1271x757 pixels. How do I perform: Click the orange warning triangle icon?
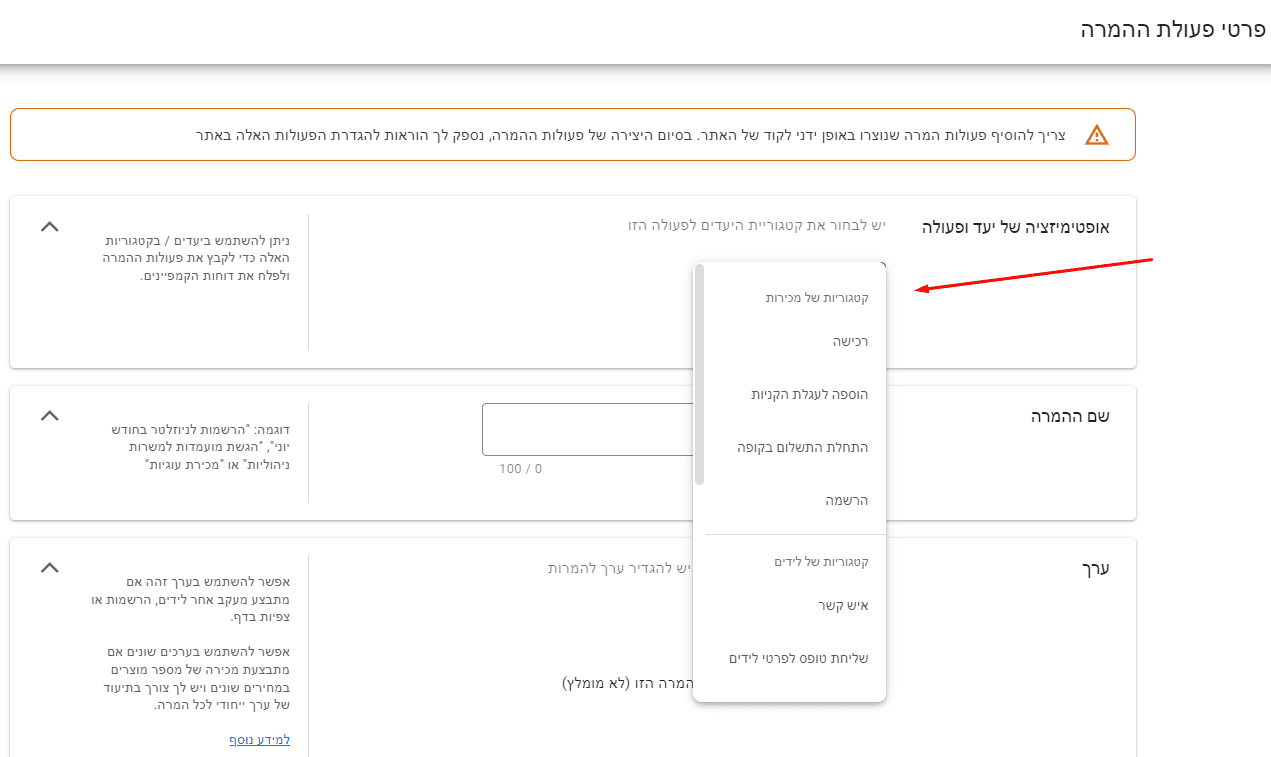(x=1097, y=135)
